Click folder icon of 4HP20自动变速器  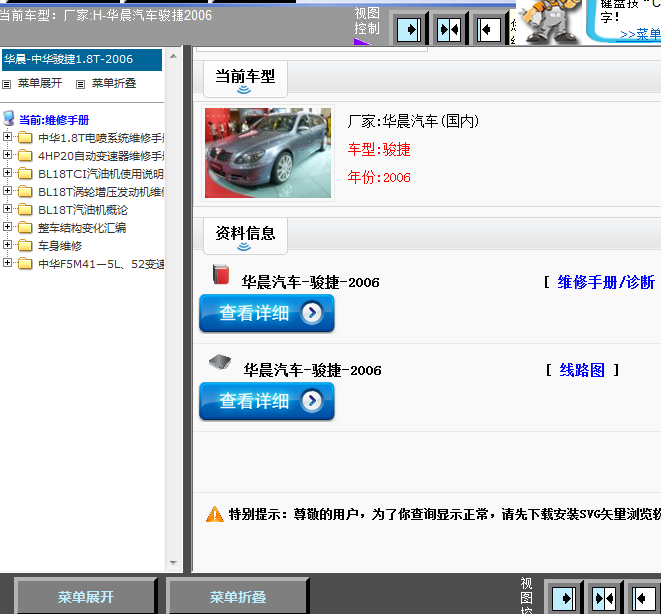pos(25,156)
